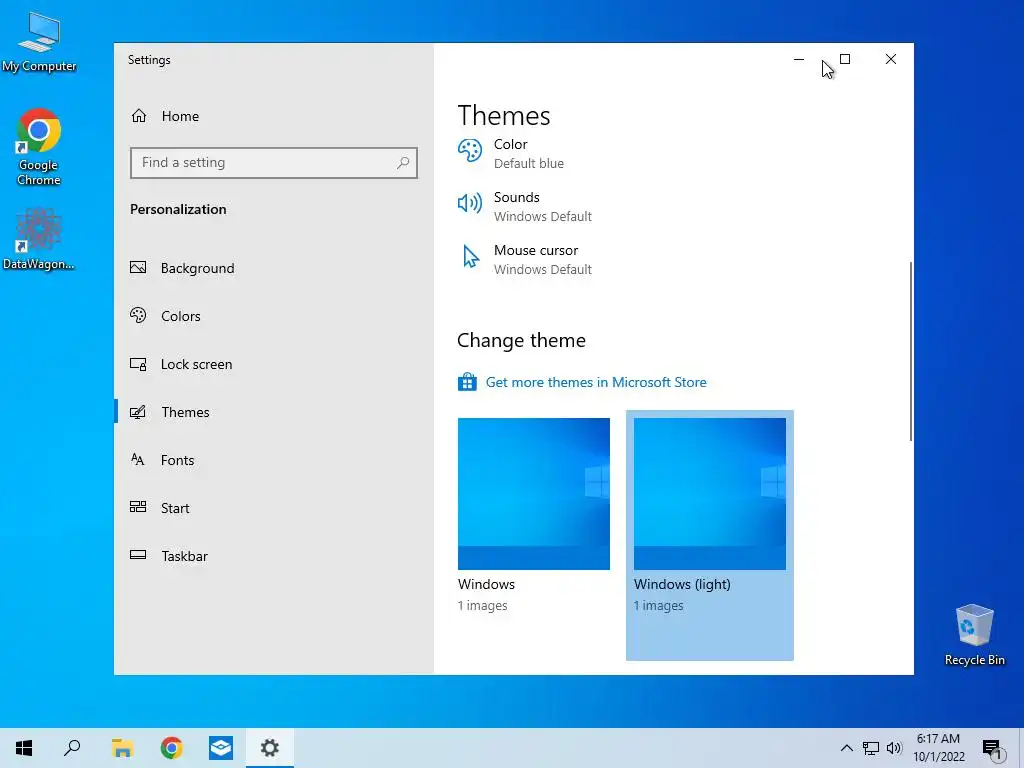The width and height of the screenshot is (1024, 768).
Task: Click the Taskbar icon in sidebar
Action: (138, 555)
